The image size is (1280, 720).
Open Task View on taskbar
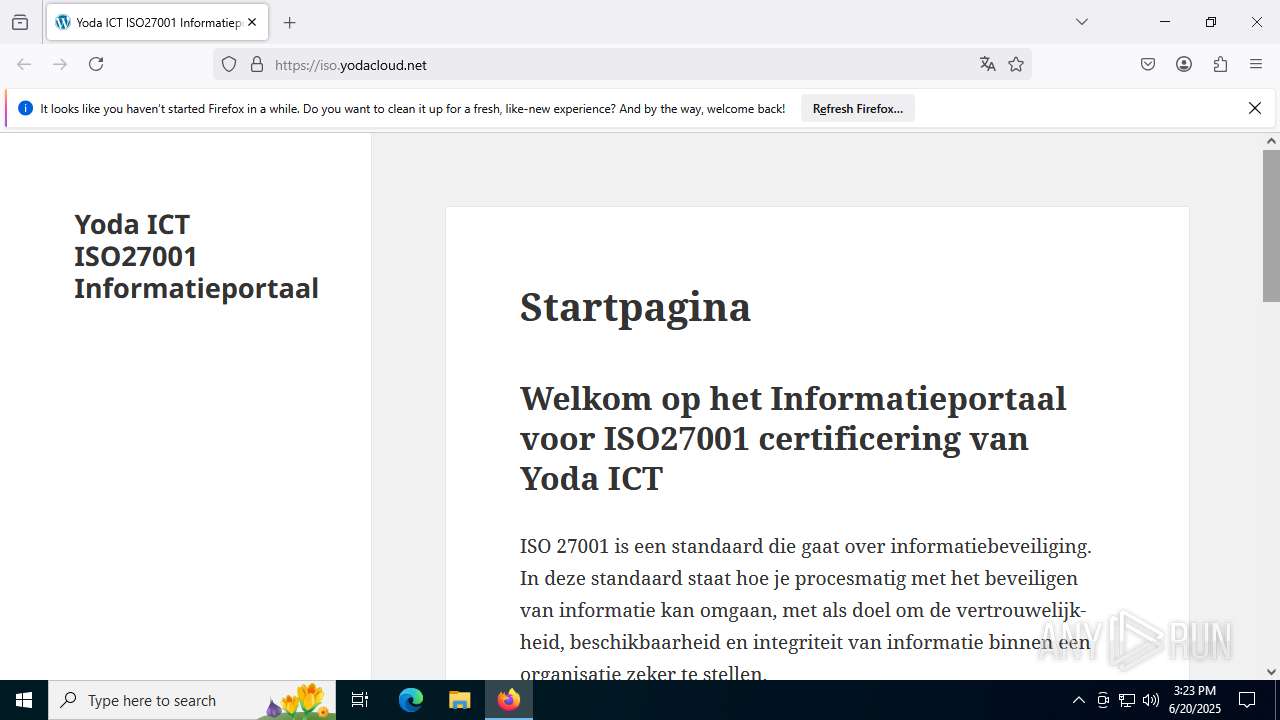pyautogui.click(x=360, y=700)
